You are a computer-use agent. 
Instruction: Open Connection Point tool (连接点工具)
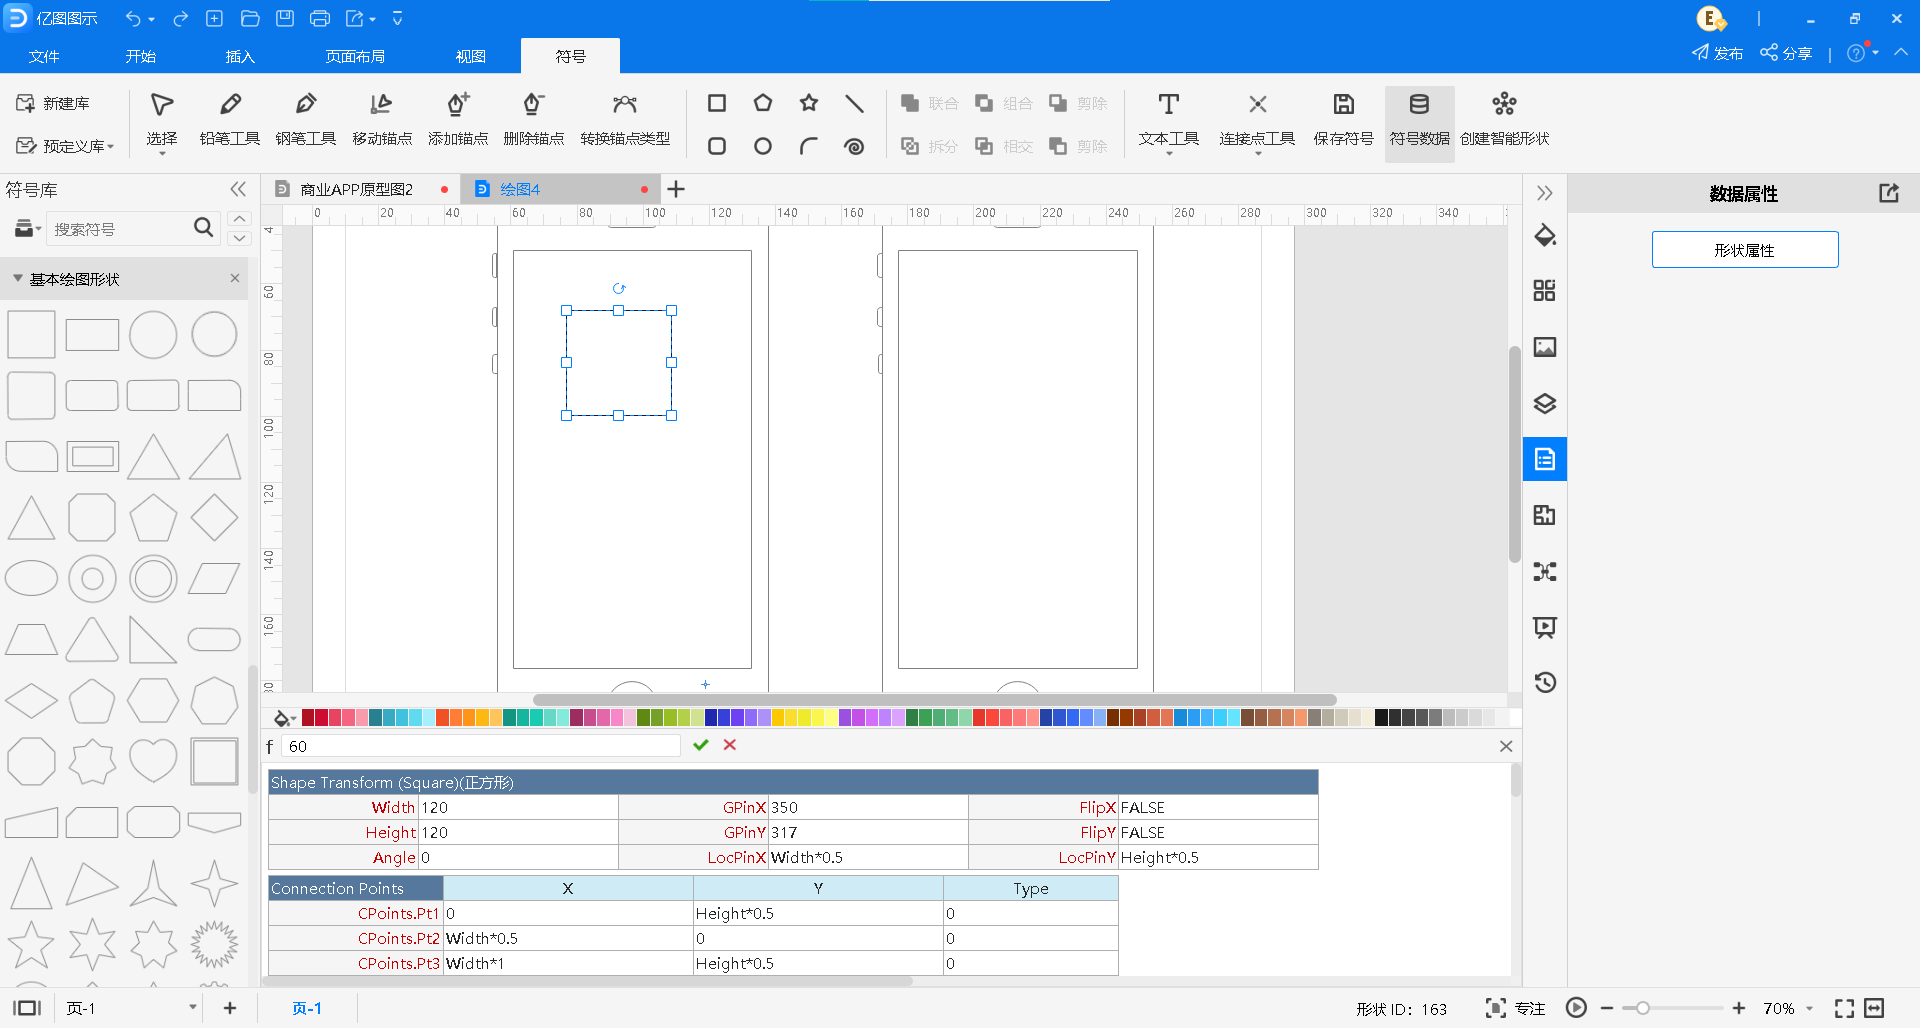point(1257,120)
